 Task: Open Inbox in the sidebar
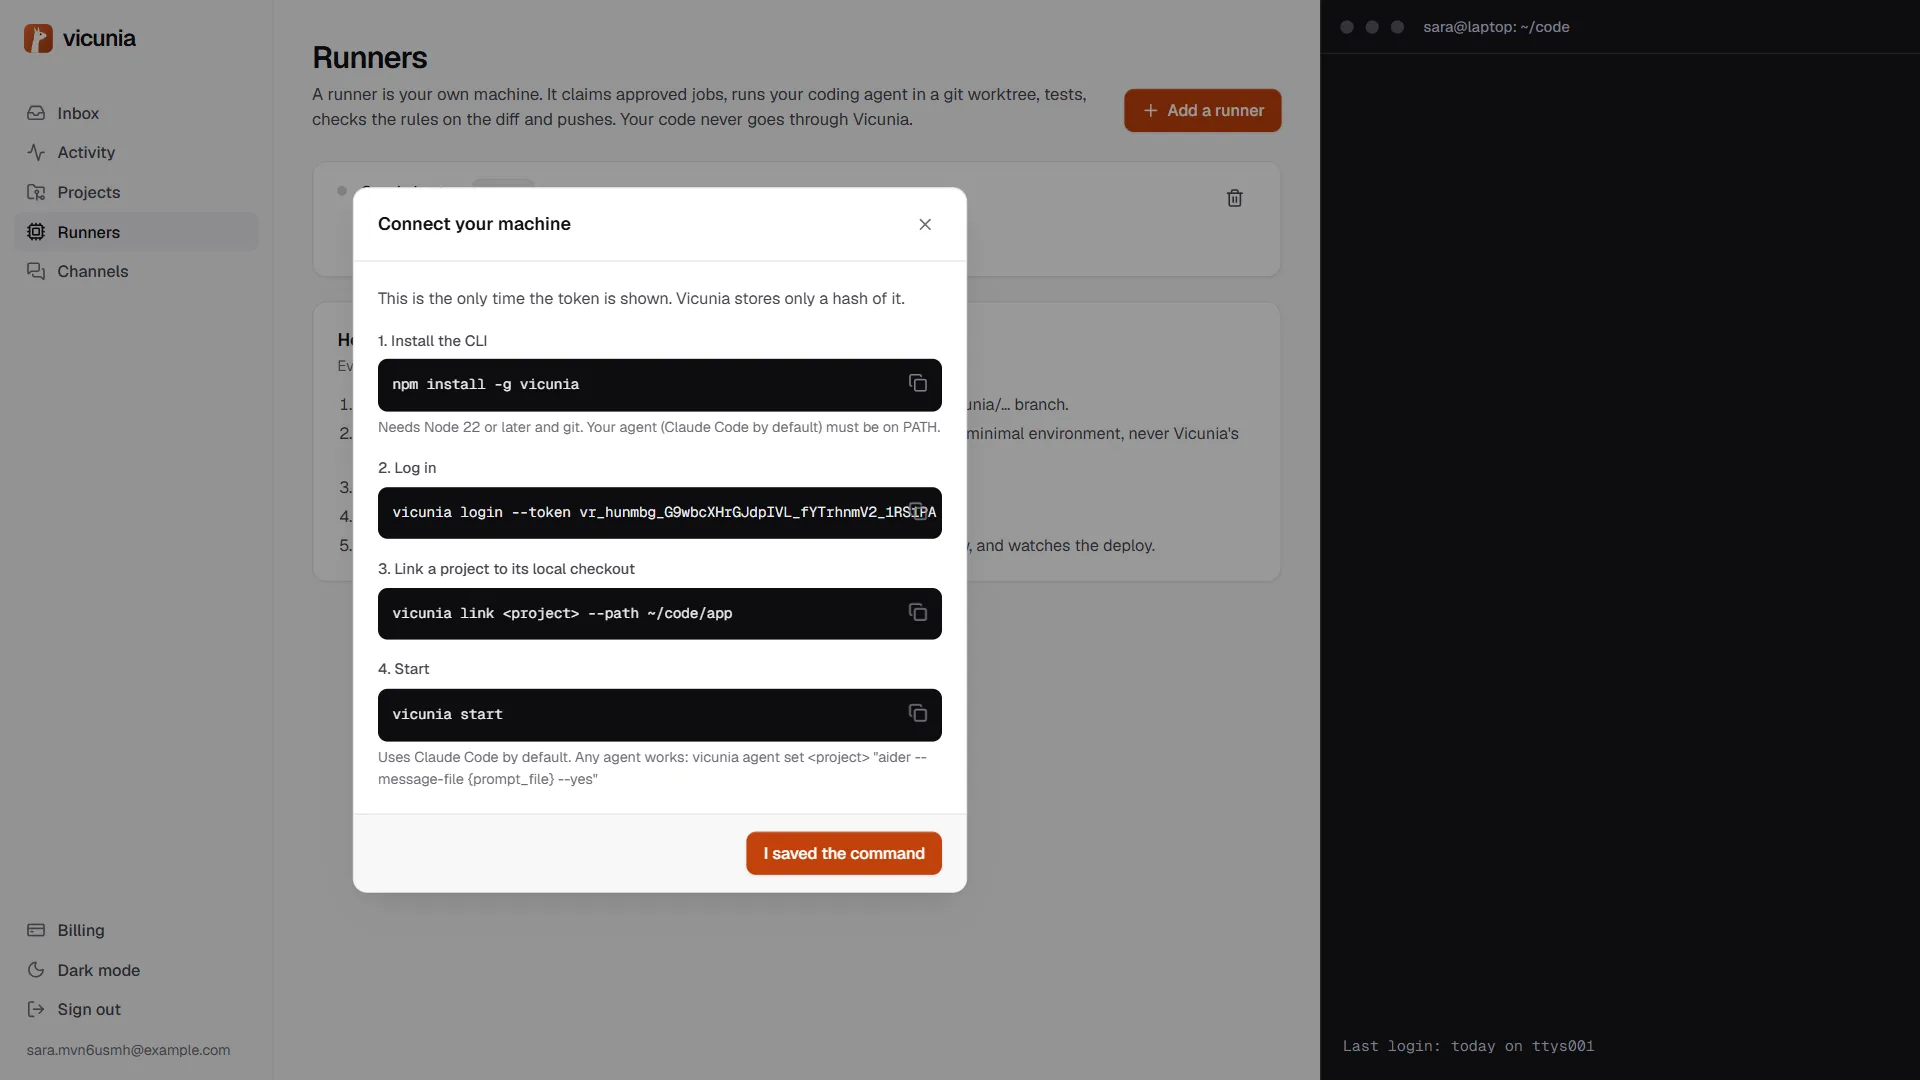[136, 113]
